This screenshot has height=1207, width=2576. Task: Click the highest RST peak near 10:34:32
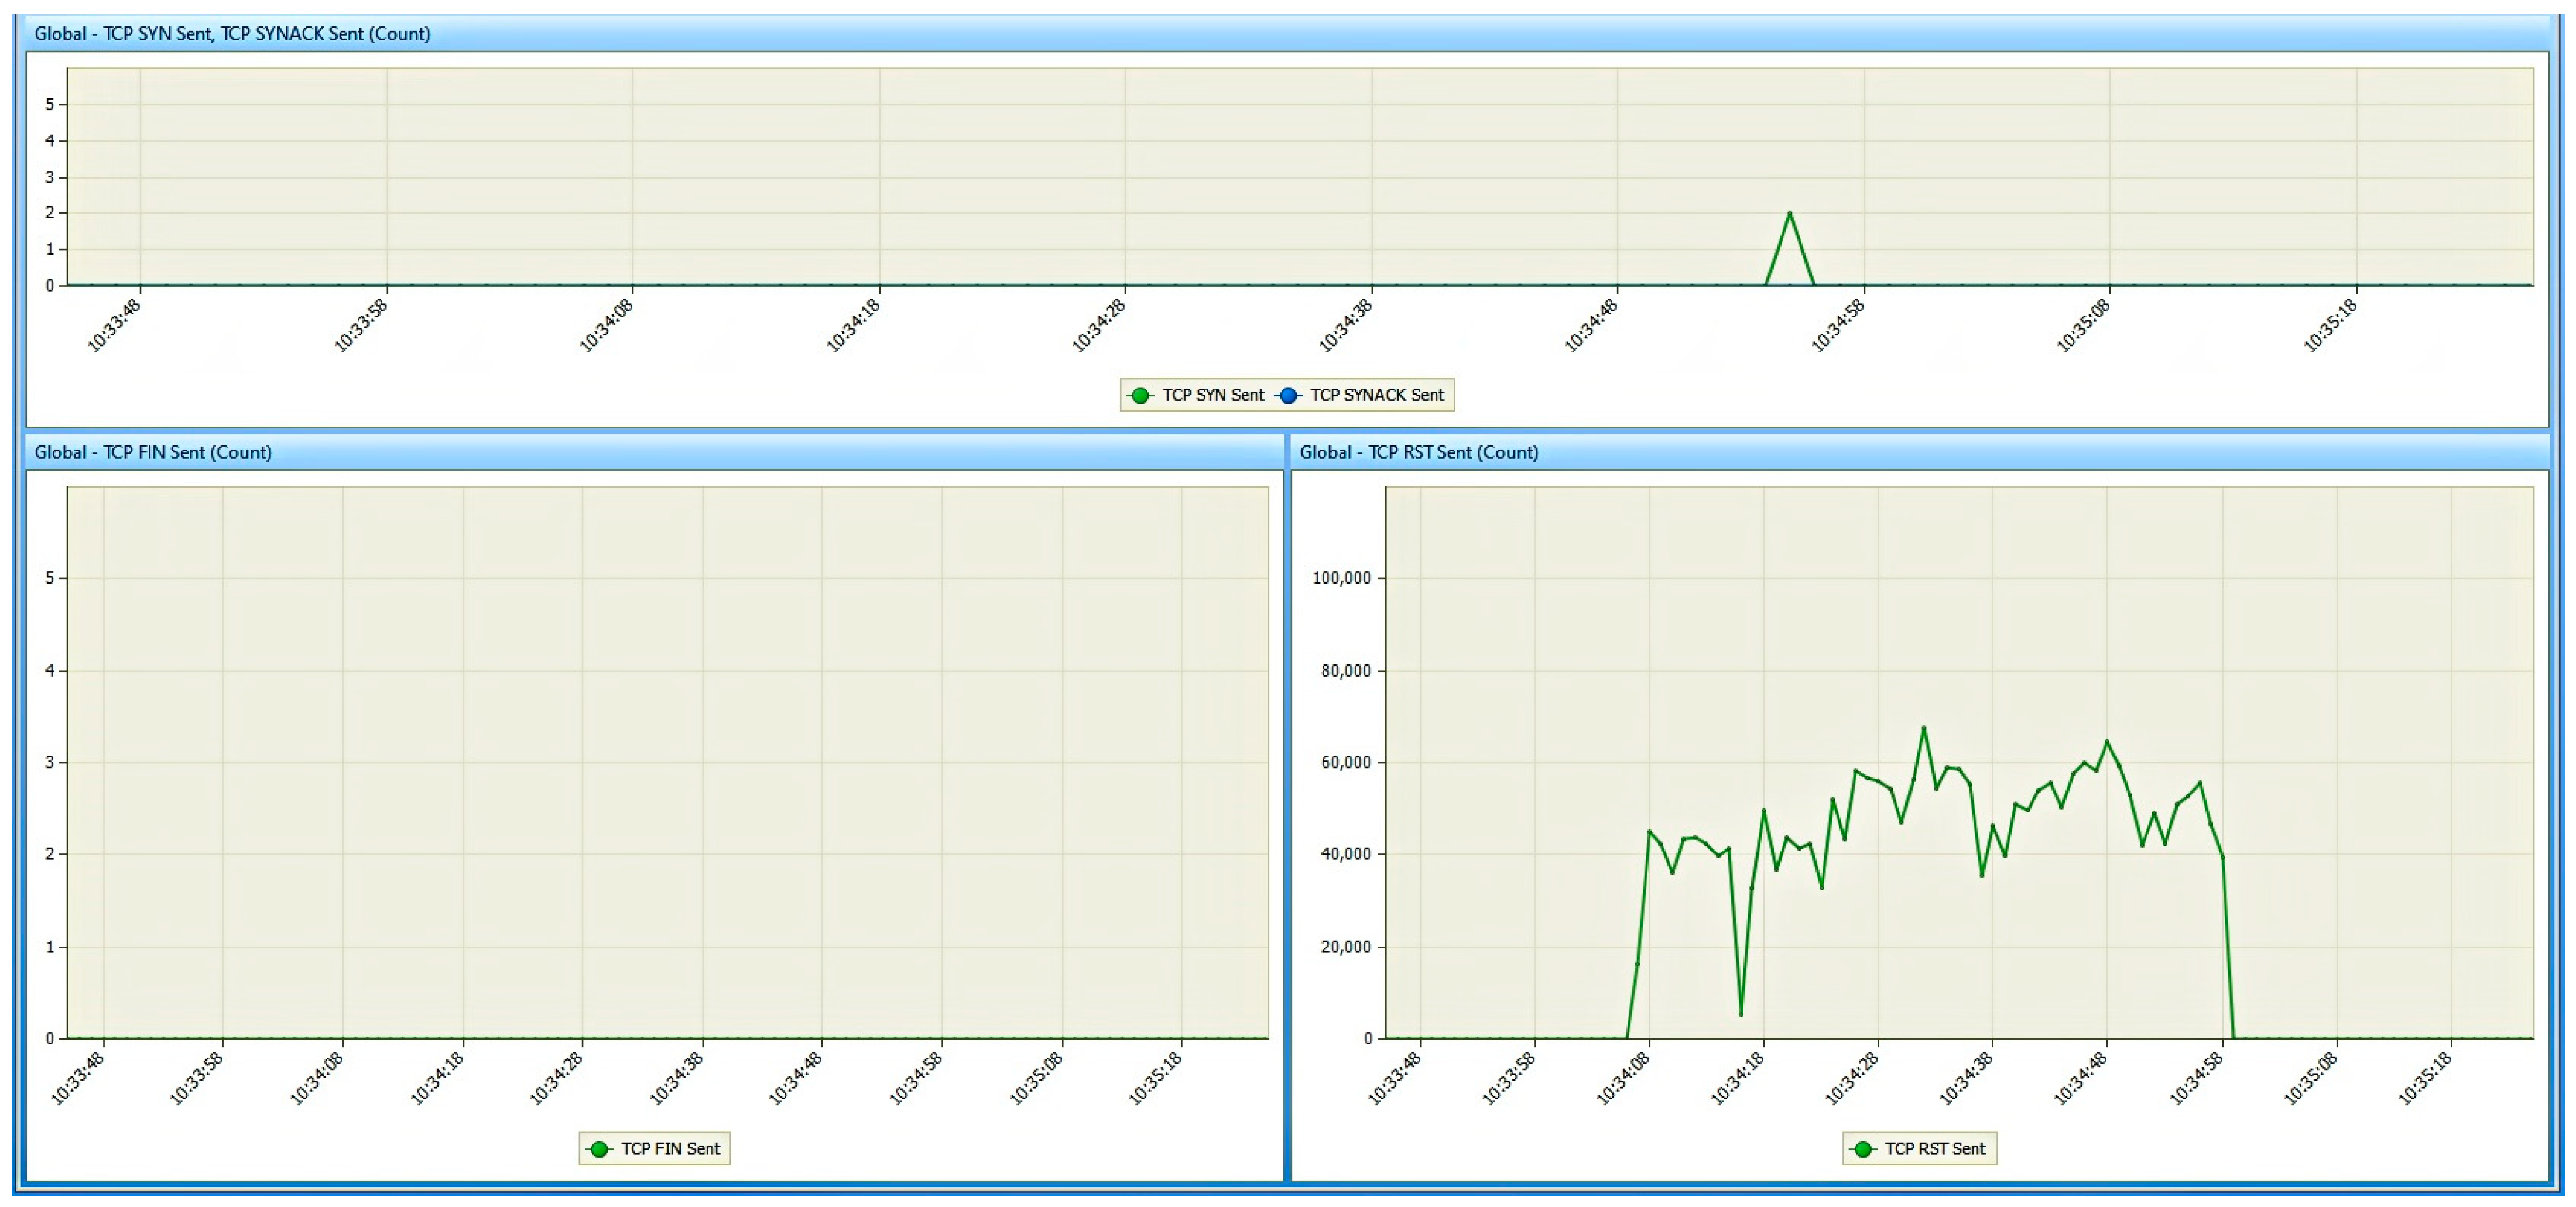coord(1923,728)
